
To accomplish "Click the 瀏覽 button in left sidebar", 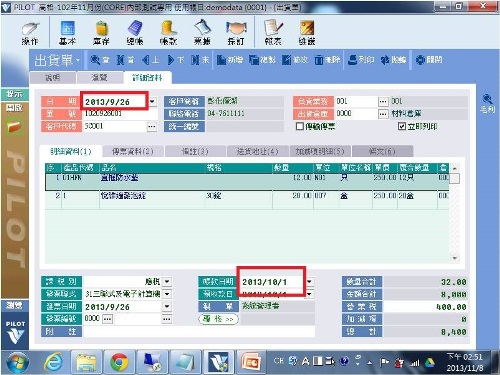I will pos(14,305).
